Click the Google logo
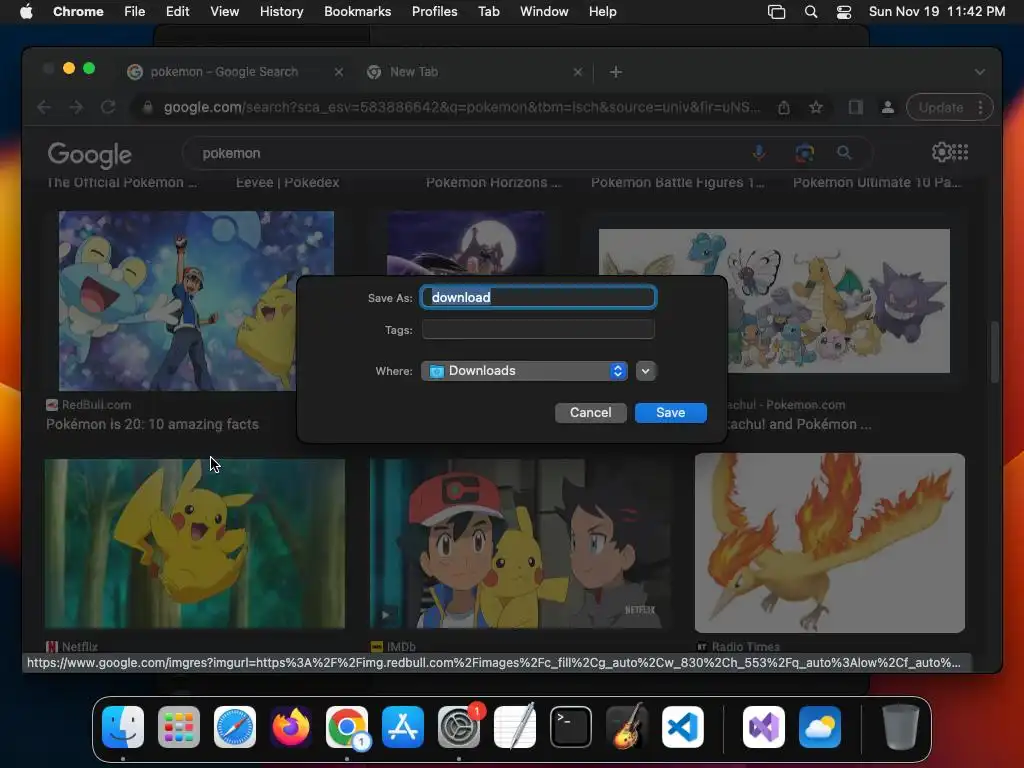The width and height of the screenshot is (1024, 768). (x=89, y=155)
